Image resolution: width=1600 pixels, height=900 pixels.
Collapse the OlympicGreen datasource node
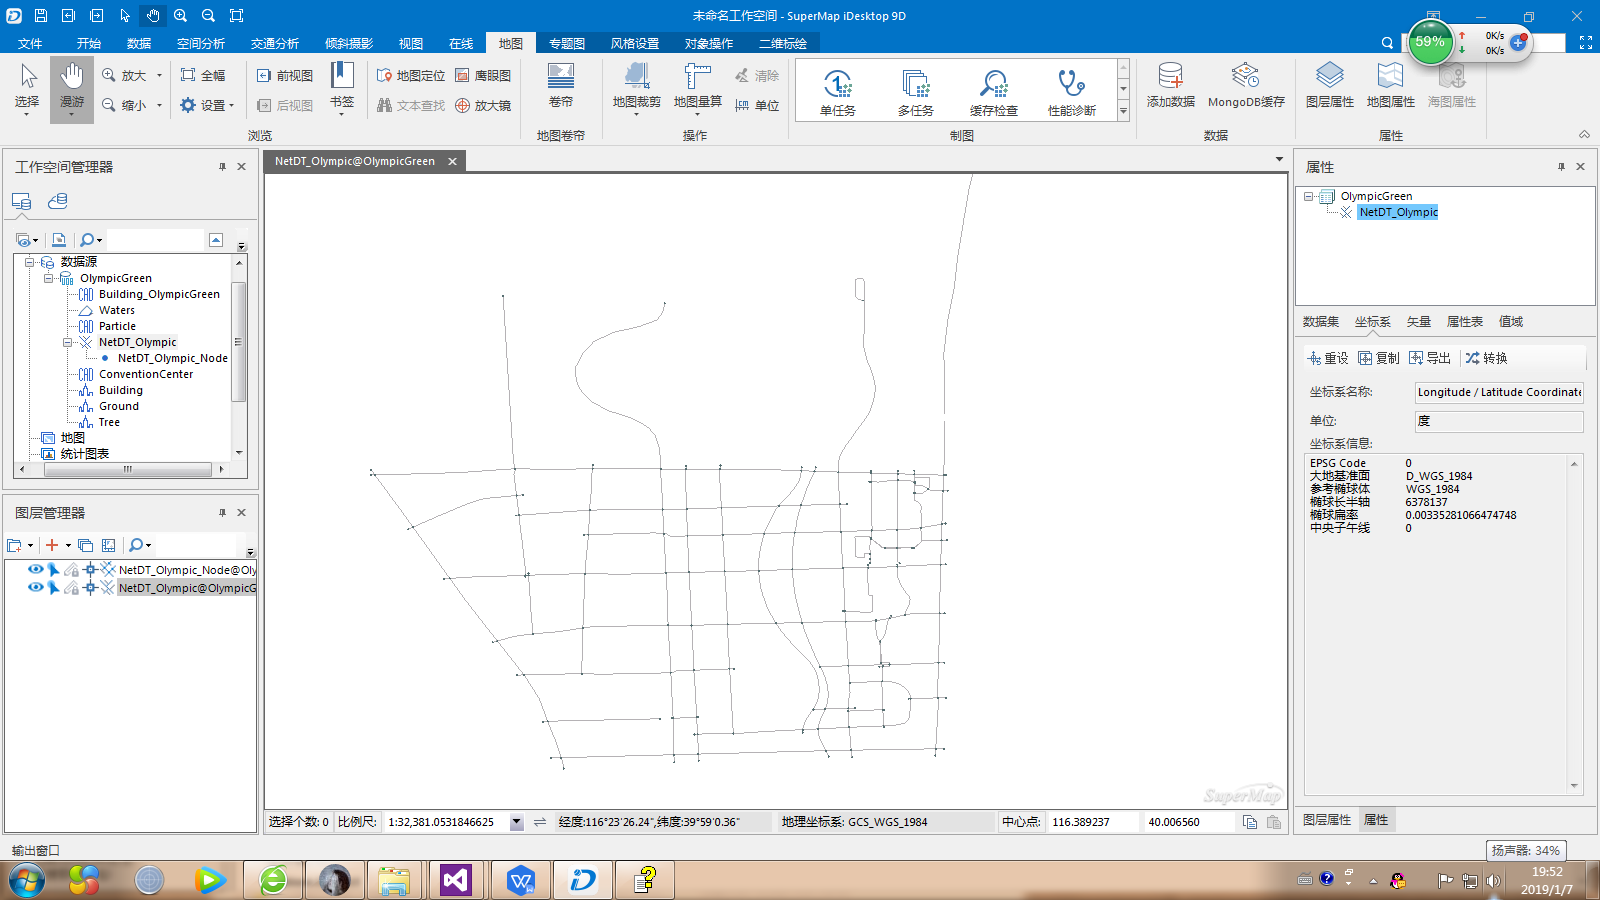tap(48, 278)
